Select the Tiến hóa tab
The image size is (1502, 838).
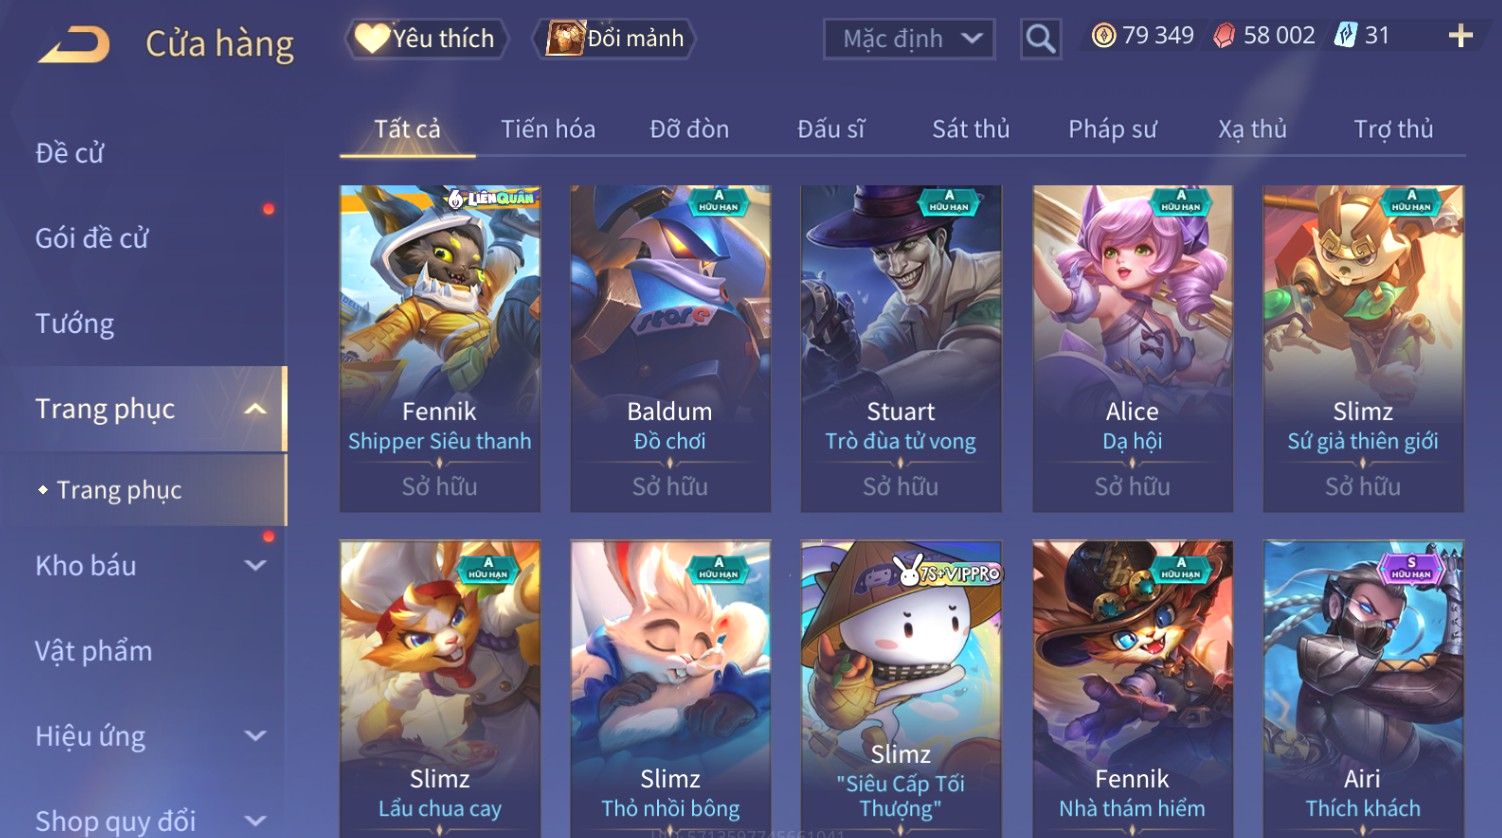coord(548,129)
